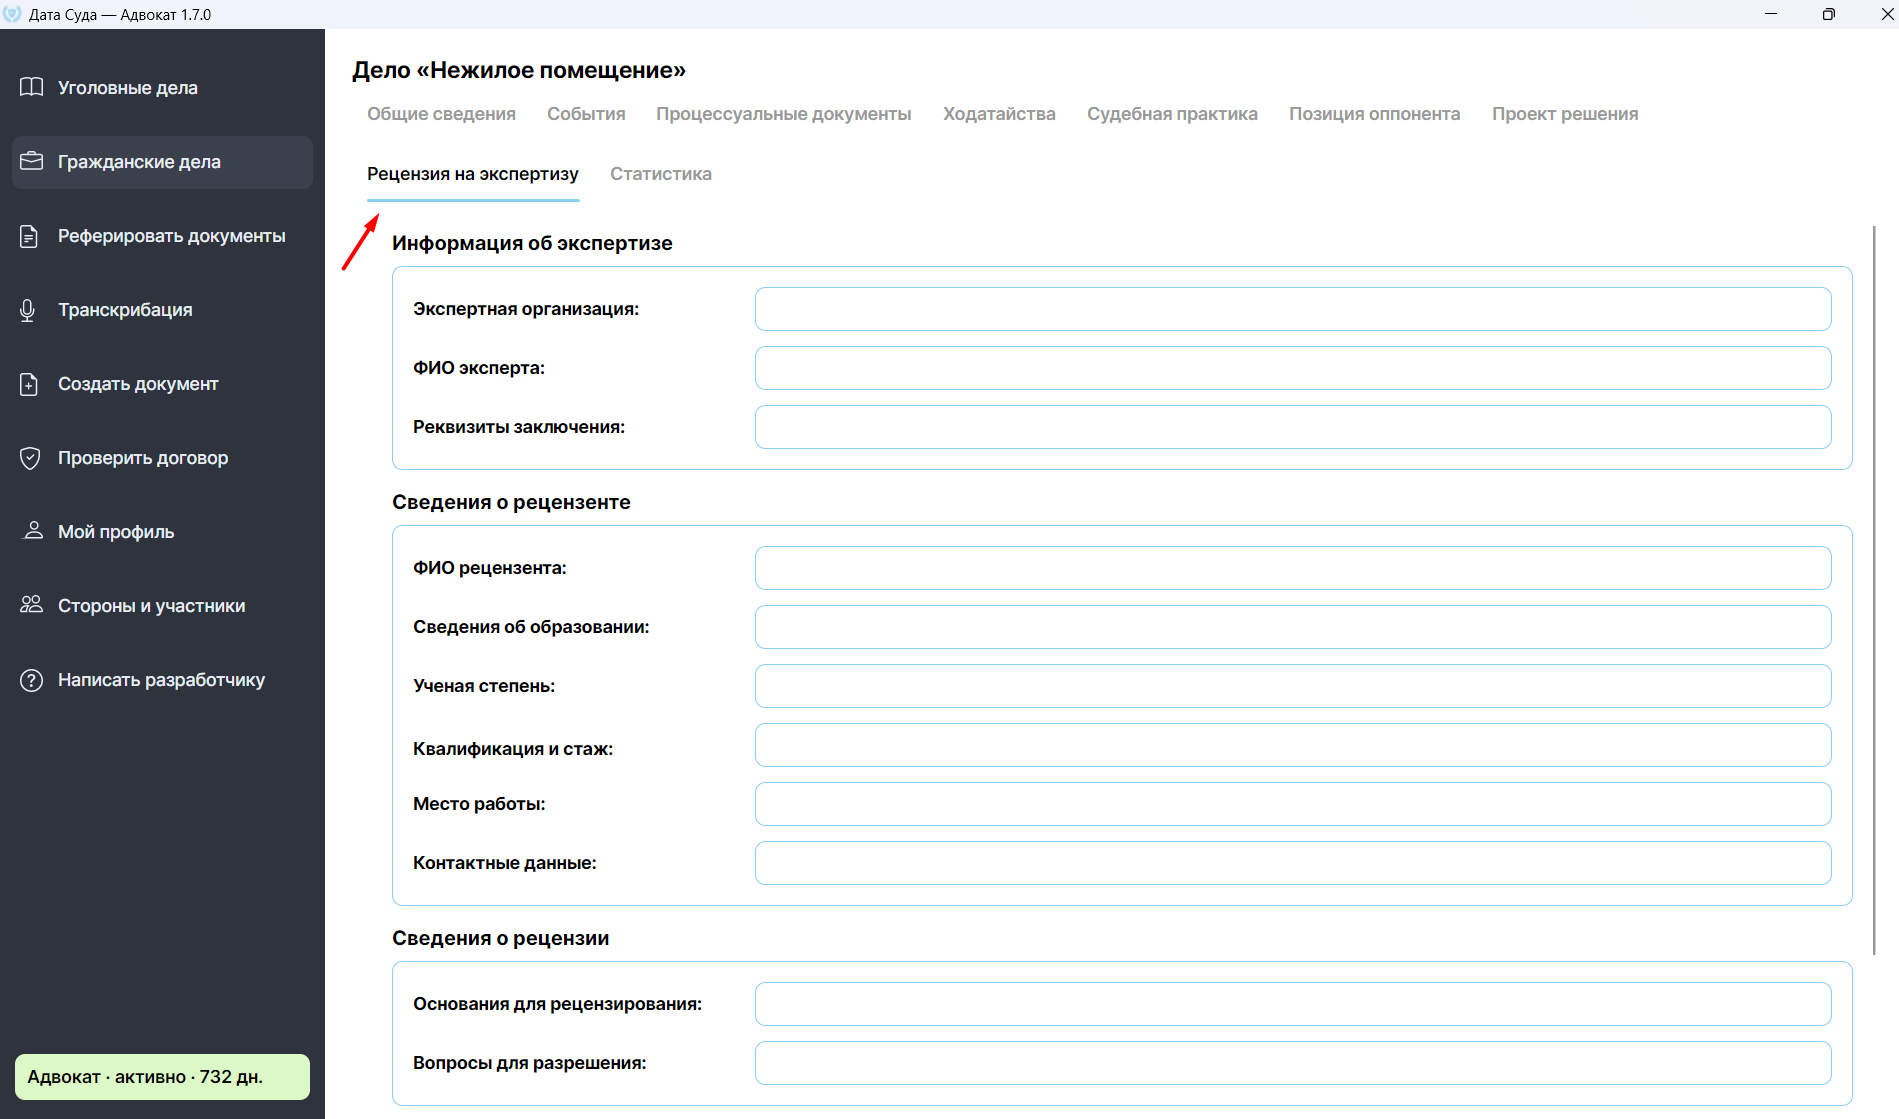Viewport: 1899px width, 1119px height.
Task: Click into the Ученая степень field
Action: click(x=1293, y=686)
